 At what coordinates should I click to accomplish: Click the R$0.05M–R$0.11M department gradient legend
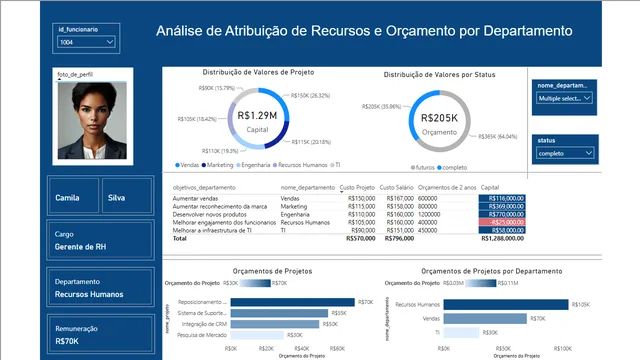click(x=480, y=283)
